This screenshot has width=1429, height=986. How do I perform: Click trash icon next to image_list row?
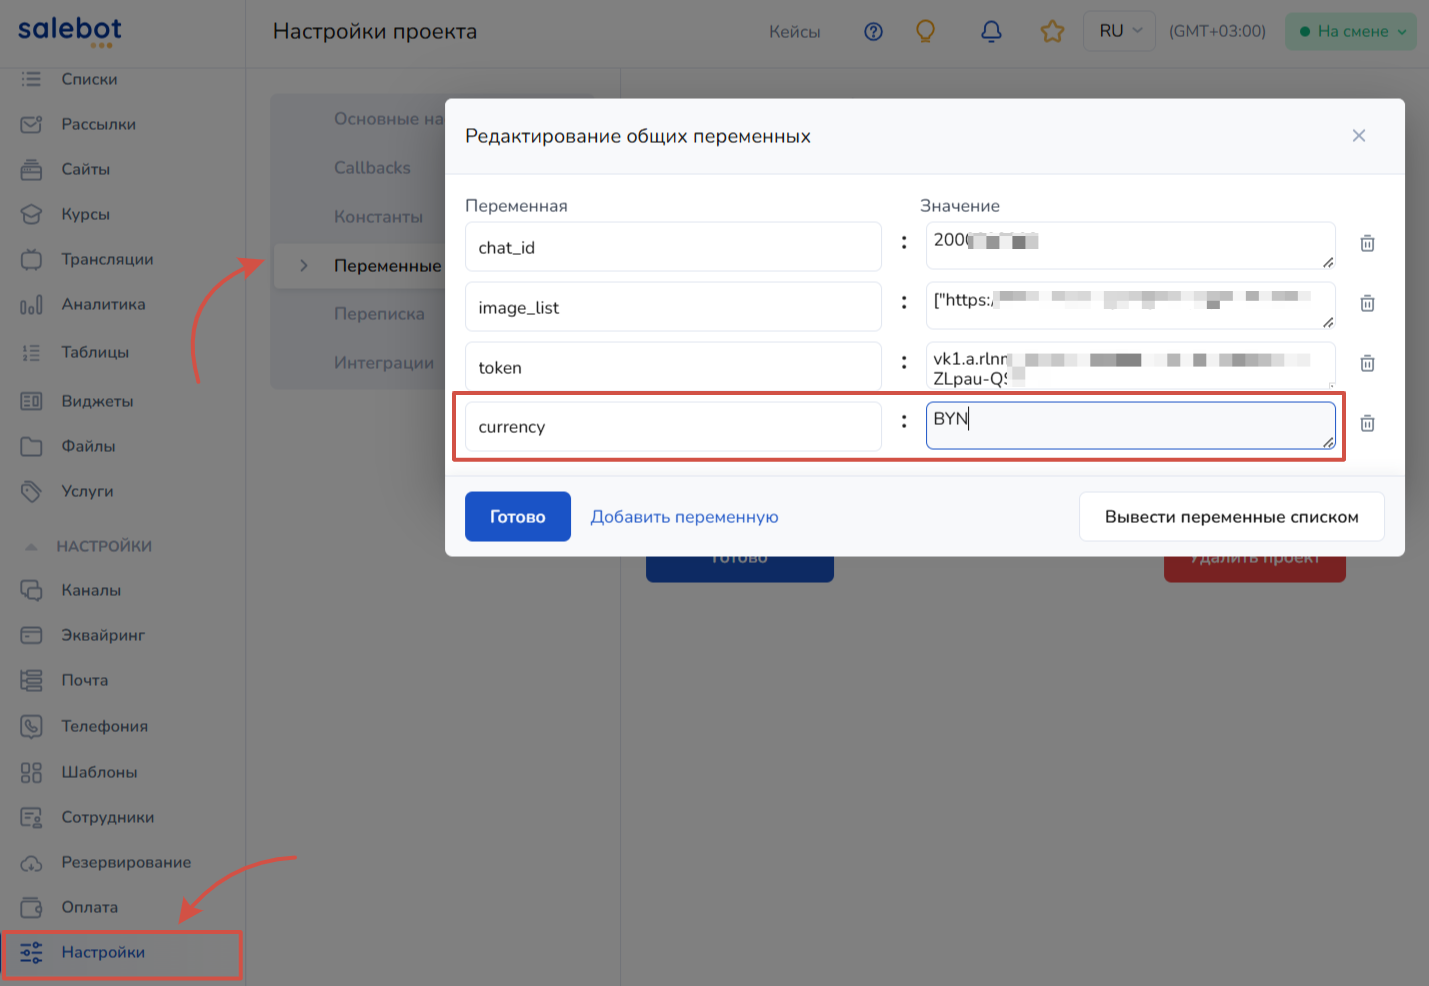(x=1367, y=304)
